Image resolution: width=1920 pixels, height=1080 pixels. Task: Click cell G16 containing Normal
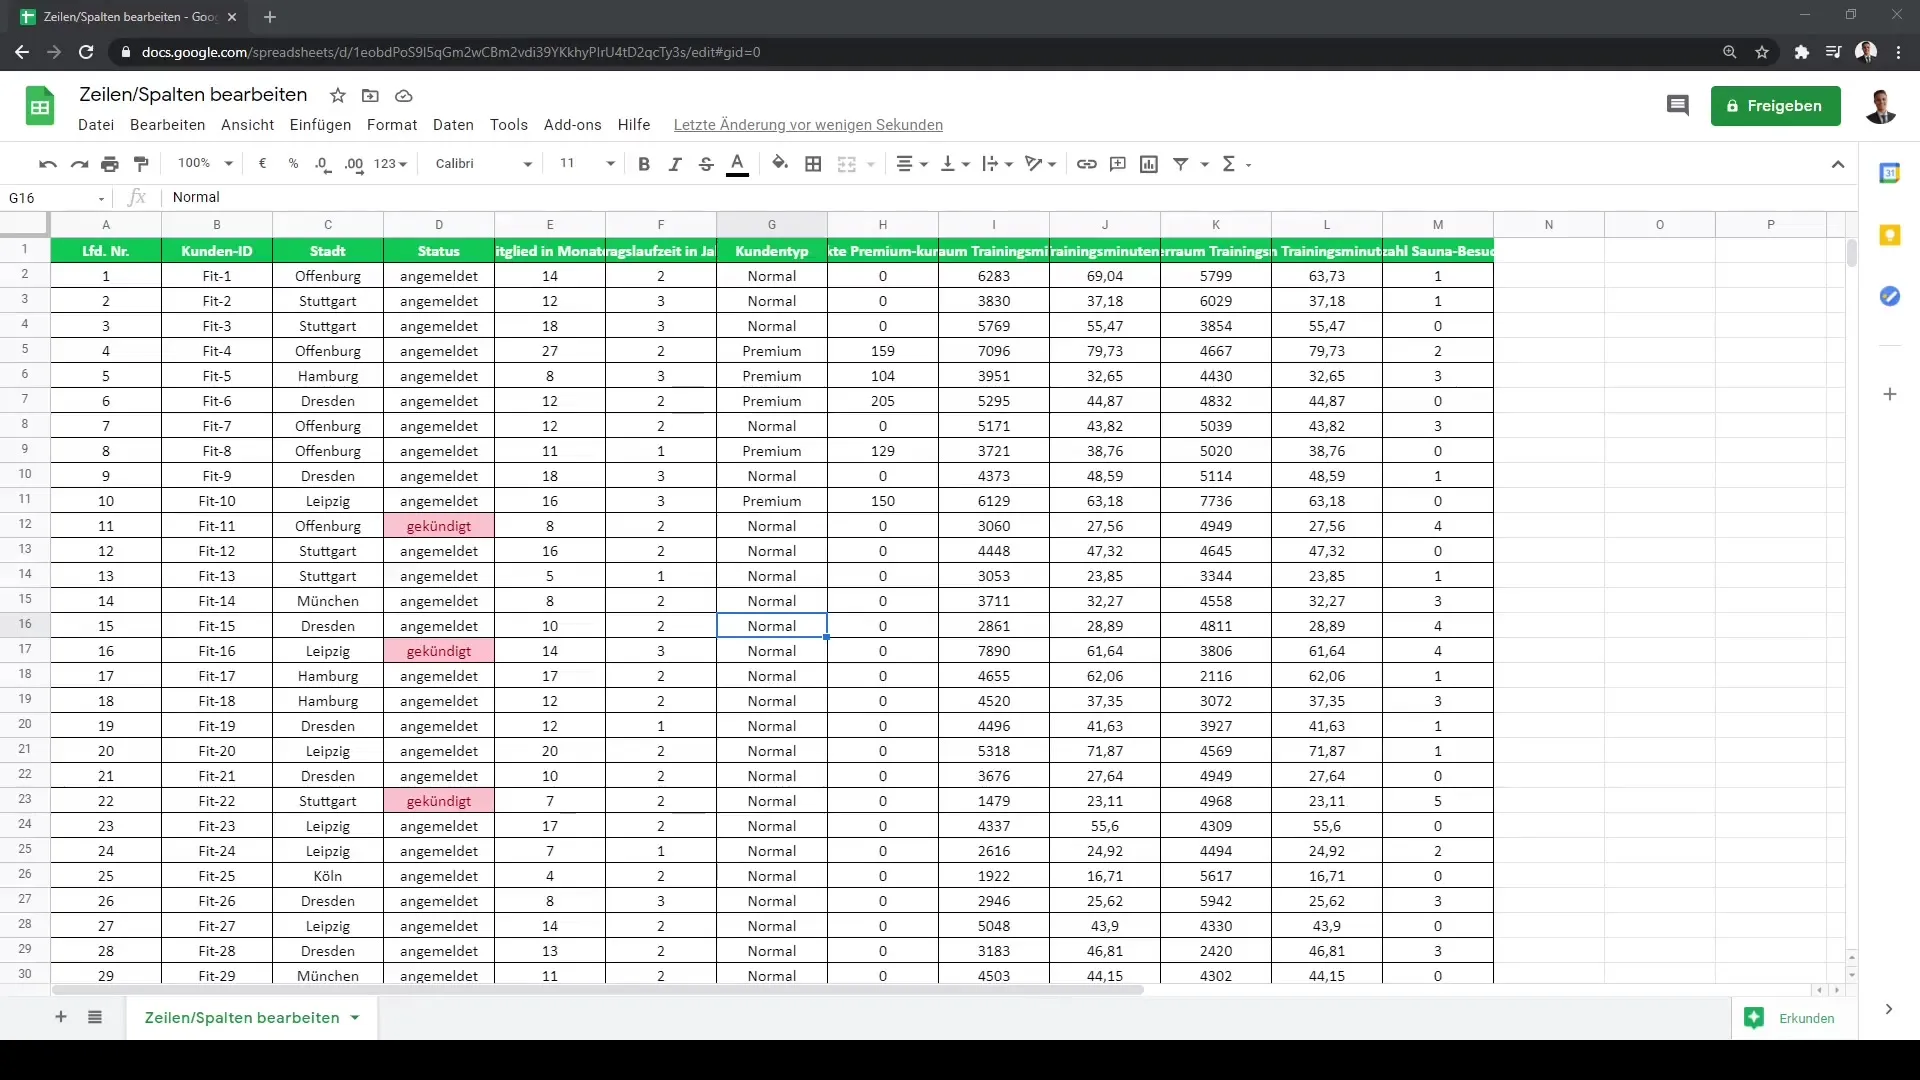pos(771,625)
